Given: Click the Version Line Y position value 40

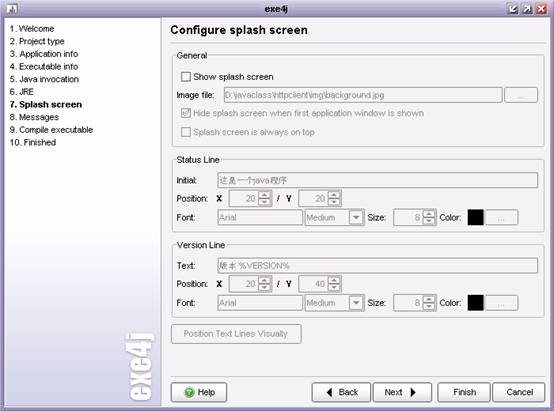Looking at the screenshot, I should 313,284.
